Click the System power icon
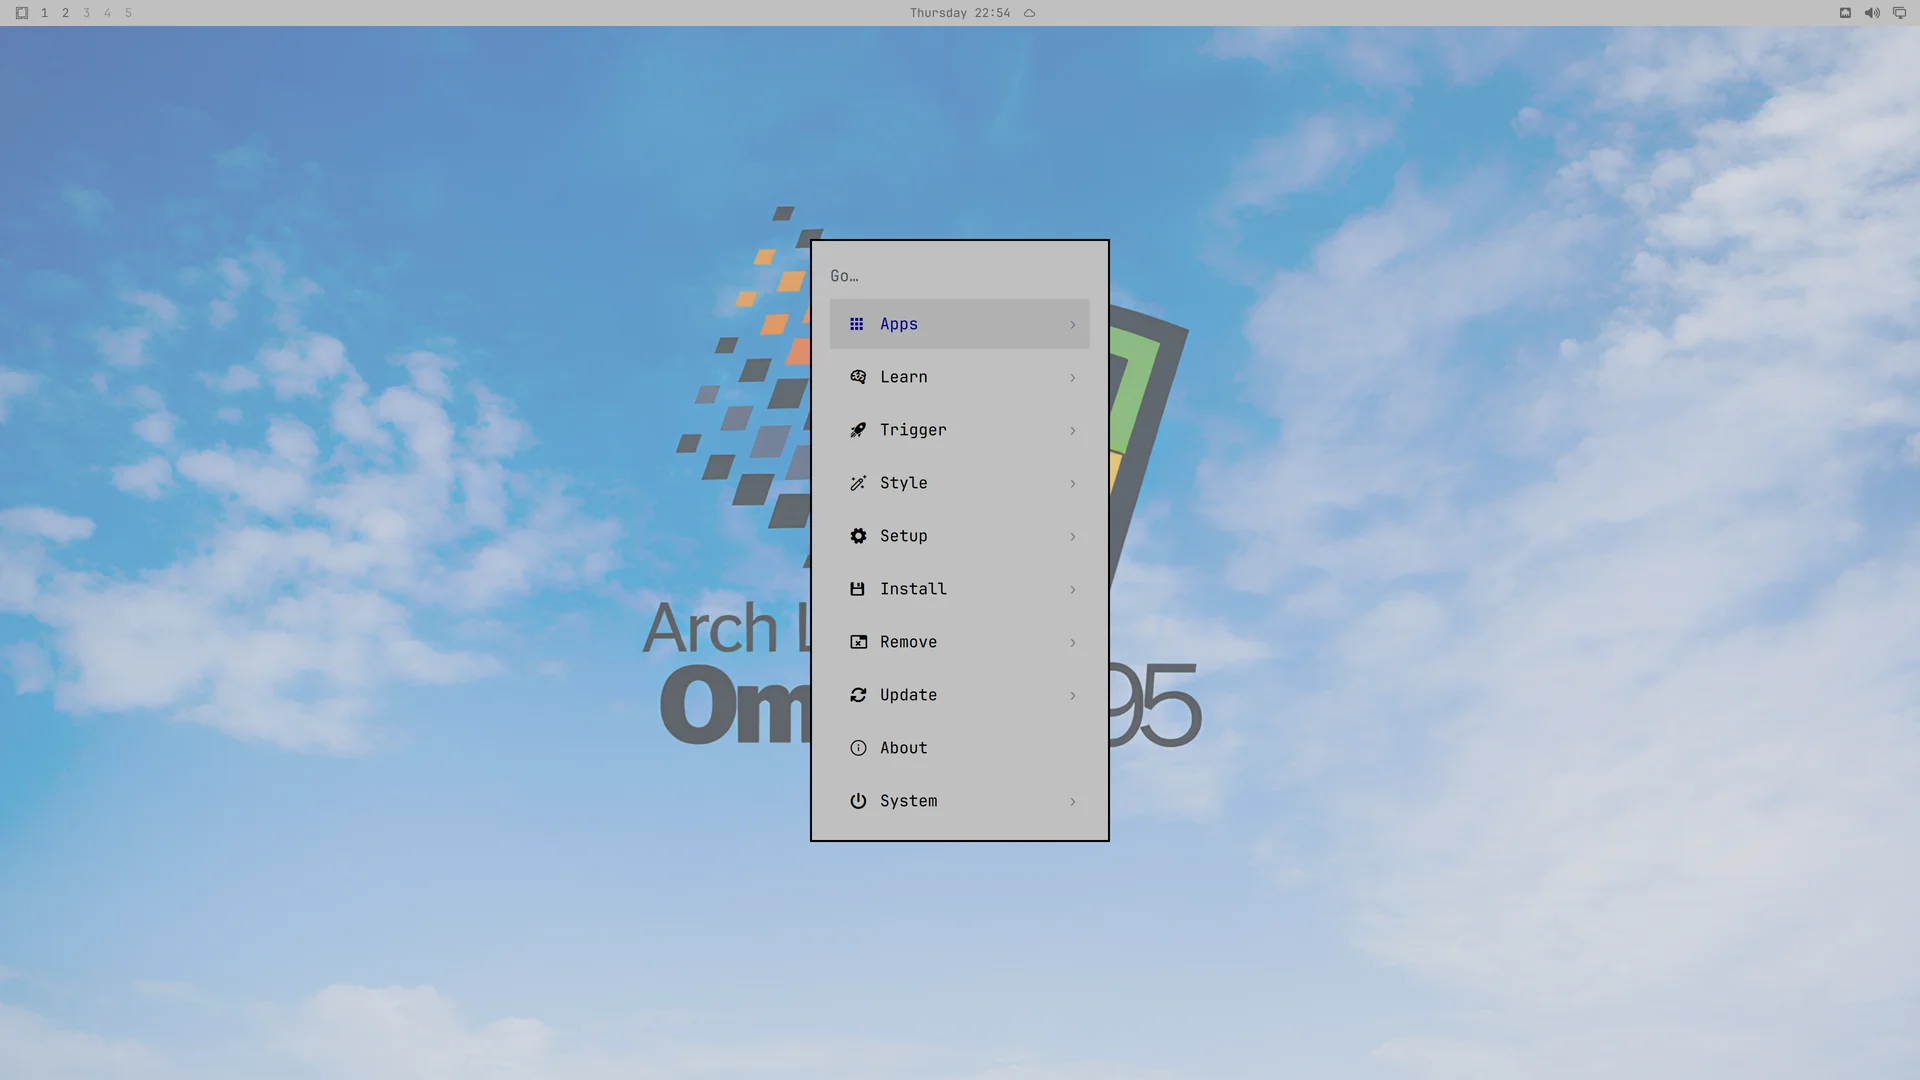Viewport: 1920px width, 1080px height. pos(858,801)
